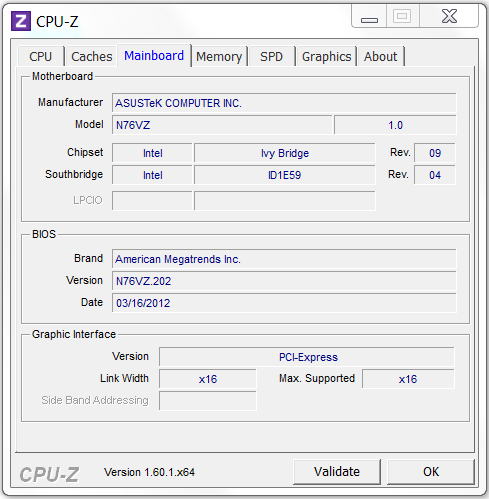The image size is (489, 499).
Task: Click the Southbridge ID1E59 field
Action: (285, 175)
